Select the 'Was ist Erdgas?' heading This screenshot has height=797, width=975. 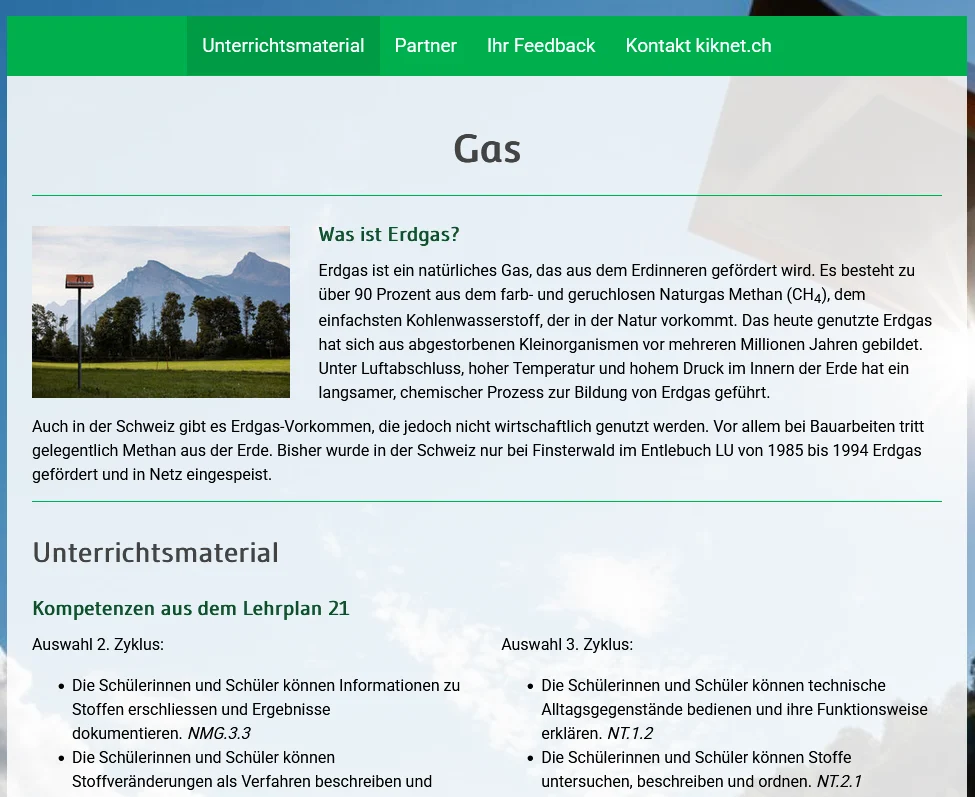point(388,234)
